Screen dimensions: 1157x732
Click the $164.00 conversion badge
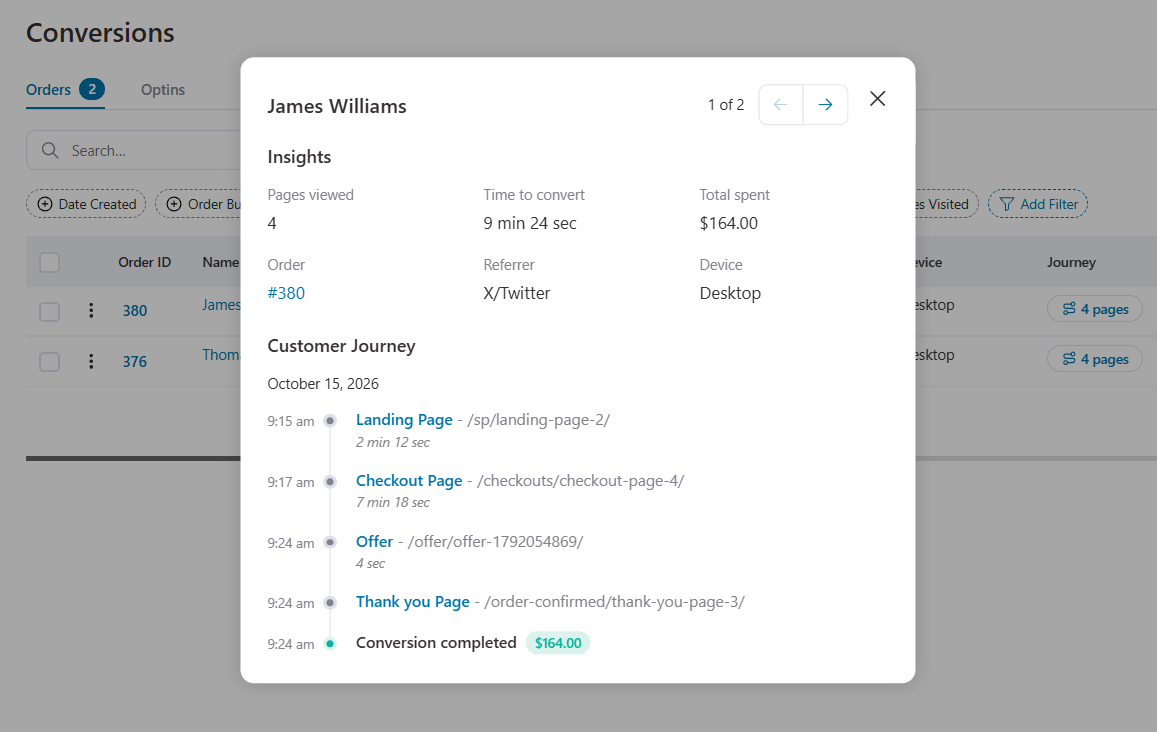pyautogui.click(x=558, y=643)
